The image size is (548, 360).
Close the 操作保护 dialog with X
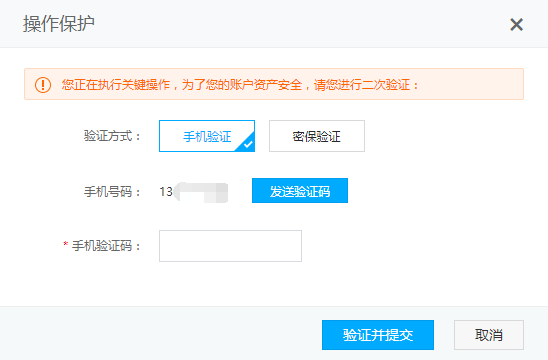point(516,25)
